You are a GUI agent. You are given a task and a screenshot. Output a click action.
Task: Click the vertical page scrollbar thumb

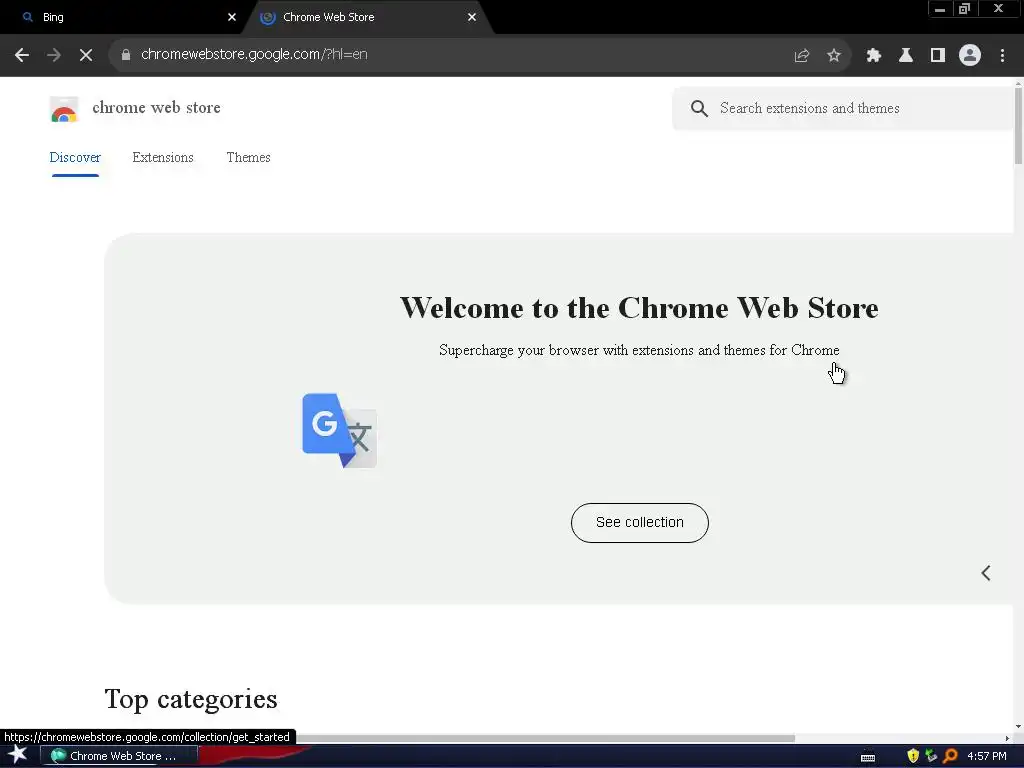[x=1018, y=125]
